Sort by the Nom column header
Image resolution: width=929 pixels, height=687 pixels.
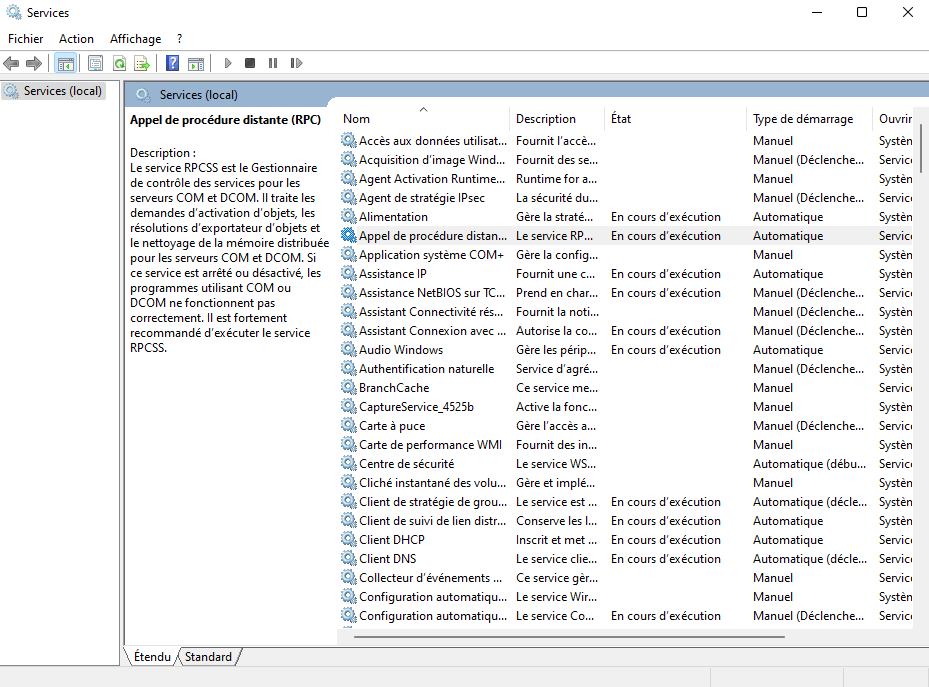click(x=424, y=118)
